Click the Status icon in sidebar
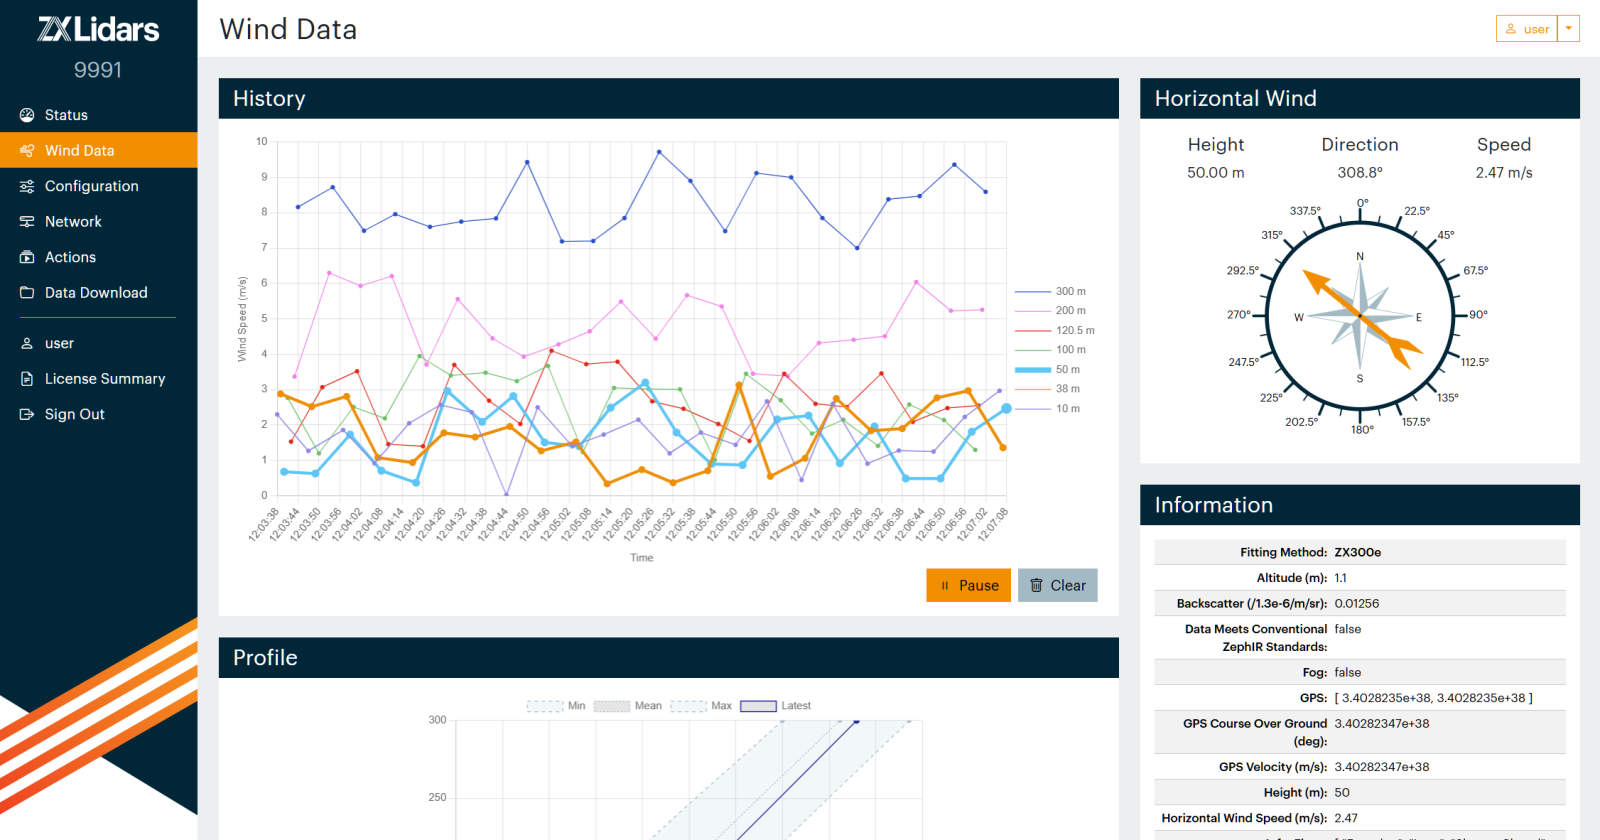This screenshot has height=840, width=1600. pos(27,115)
